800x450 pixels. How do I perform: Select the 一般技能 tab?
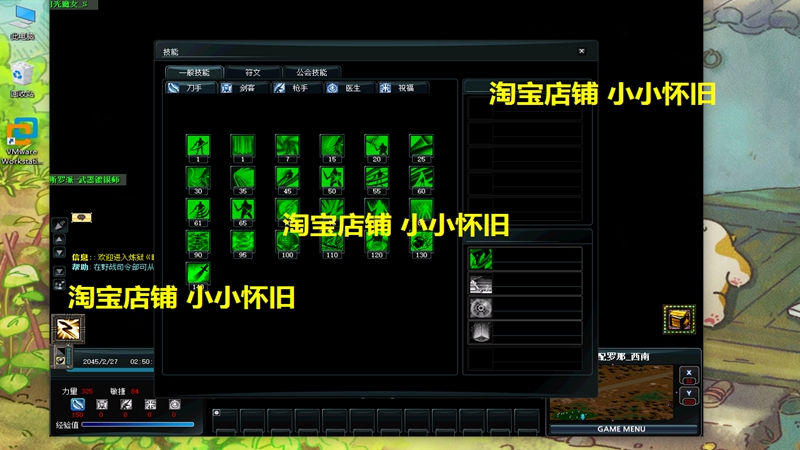[194, 72]
